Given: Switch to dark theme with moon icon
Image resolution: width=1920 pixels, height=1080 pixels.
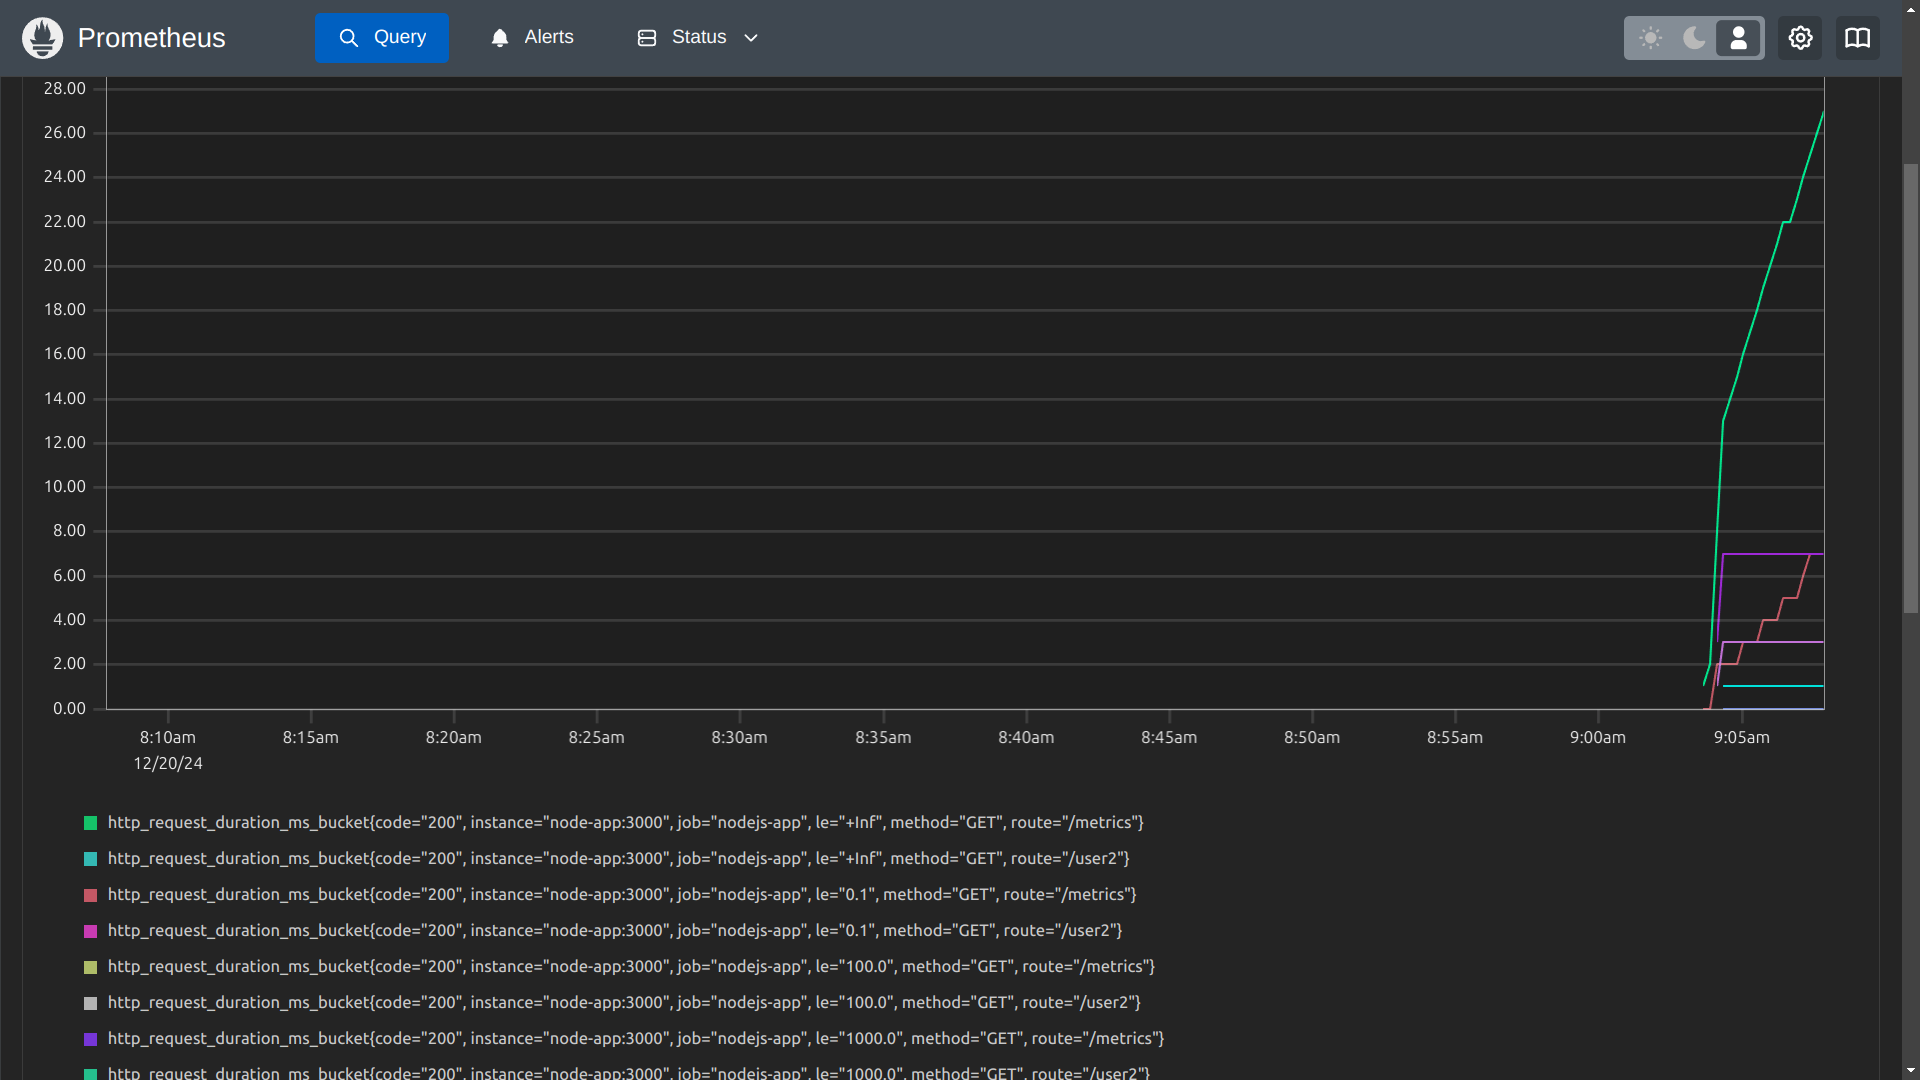Looking at the screenshot, I should pyautogui.click(x=1694, y=38).
